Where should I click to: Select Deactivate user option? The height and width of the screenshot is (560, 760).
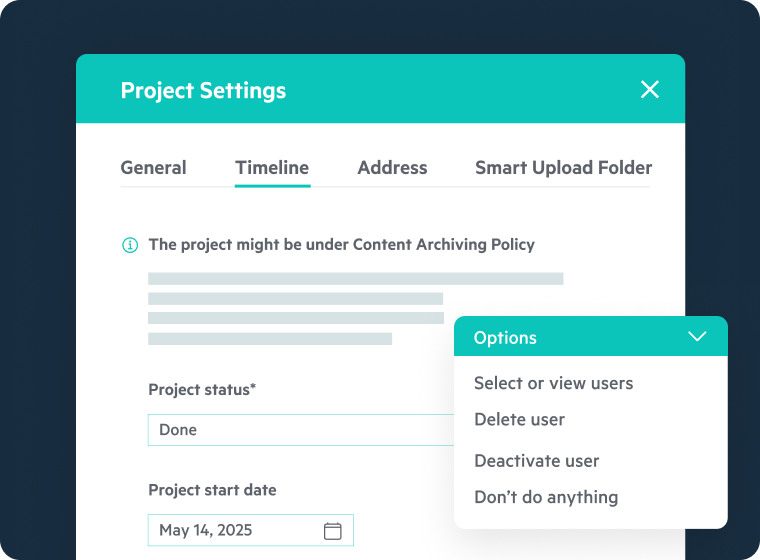536,461
